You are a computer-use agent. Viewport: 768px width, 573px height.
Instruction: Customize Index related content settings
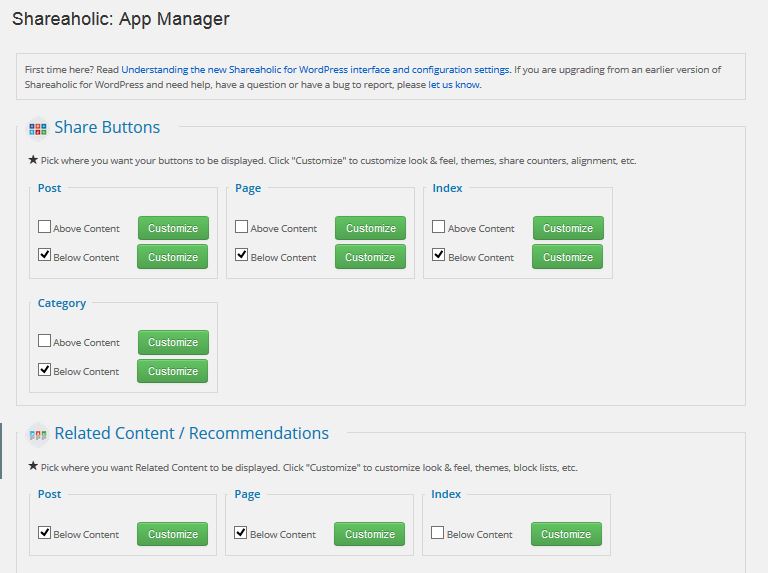pos(566,534)
